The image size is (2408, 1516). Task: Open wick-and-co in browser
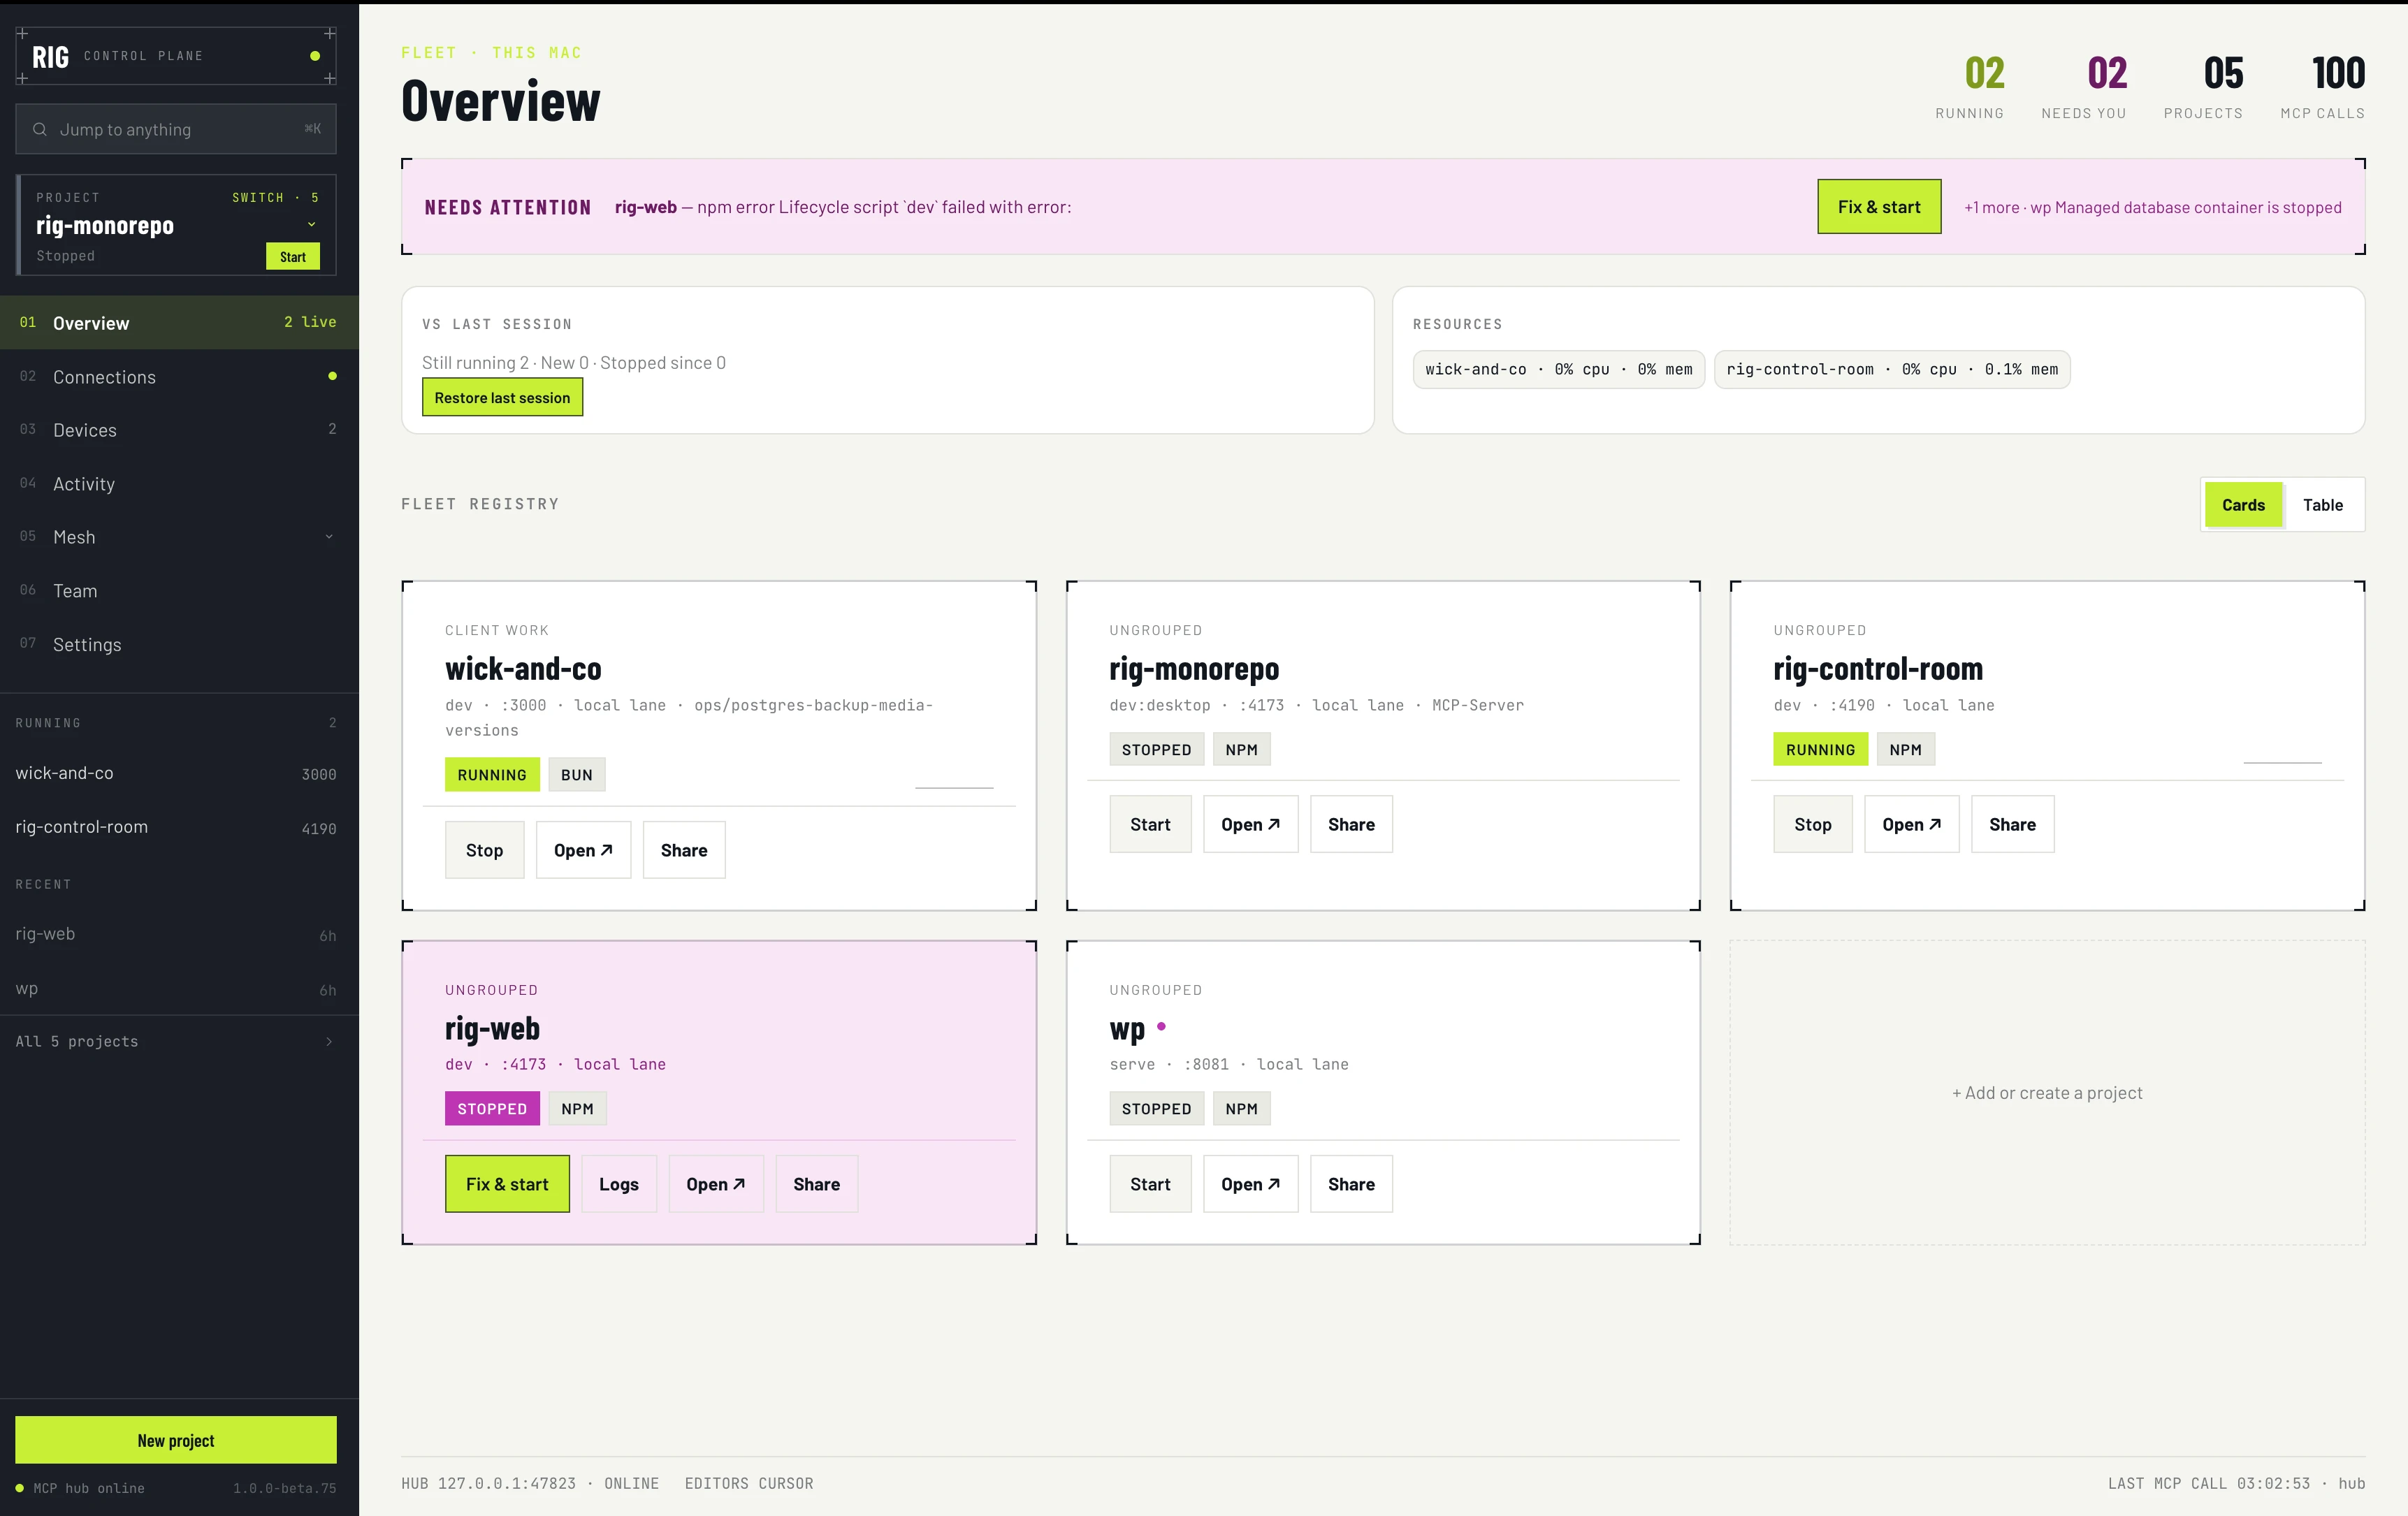pyautogui.click(x=583, y=850)
